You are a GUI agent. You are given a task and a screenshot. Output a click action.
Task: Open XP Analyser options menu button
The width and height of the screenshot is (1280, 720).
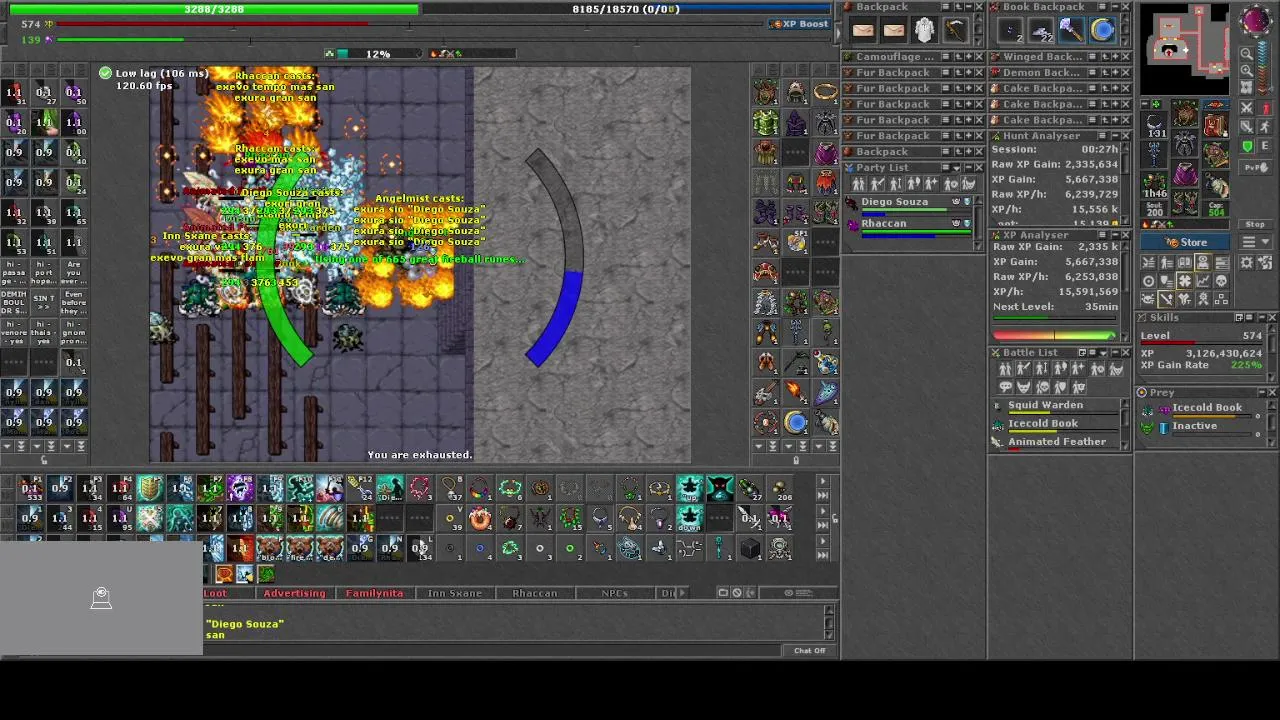click(1102, 235)
